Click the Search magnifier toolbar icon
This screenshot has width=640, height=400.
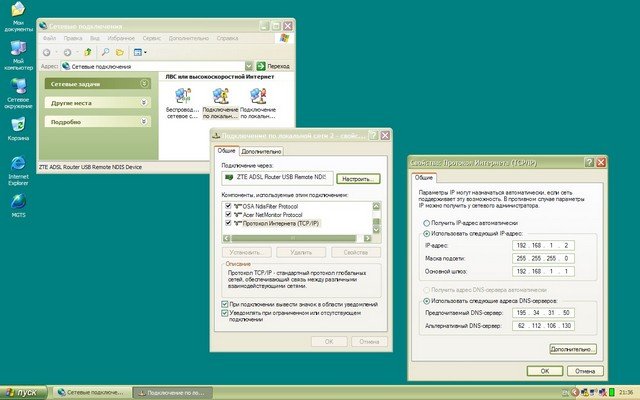coord(103,51)
